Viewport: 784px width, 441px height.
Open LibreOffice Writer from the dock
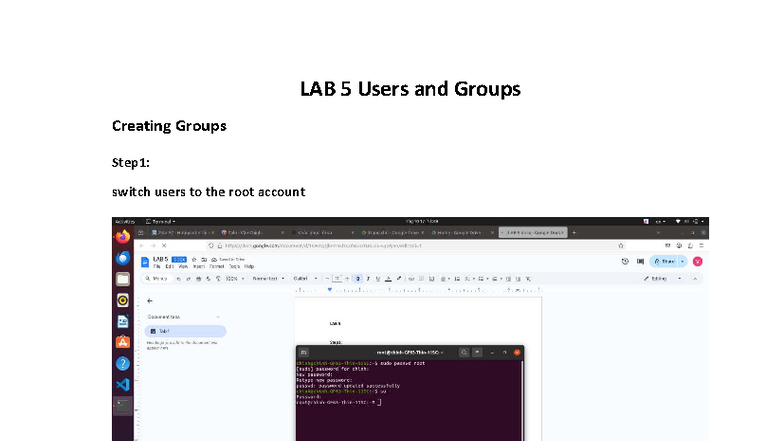click(x=122, y=321)
